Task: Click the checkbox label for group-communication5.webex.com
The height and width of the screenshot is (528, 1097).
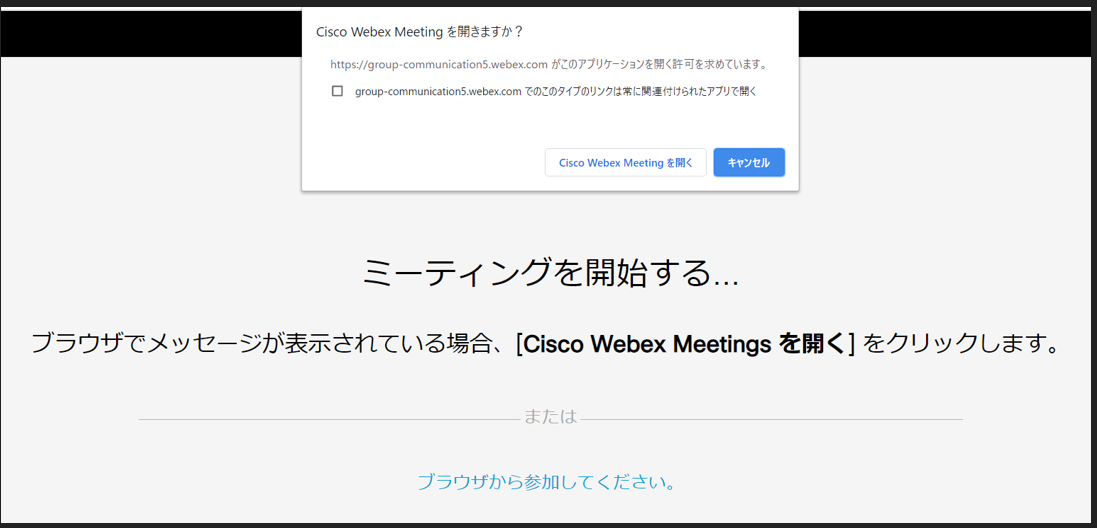Action: [x=556, y=91]
